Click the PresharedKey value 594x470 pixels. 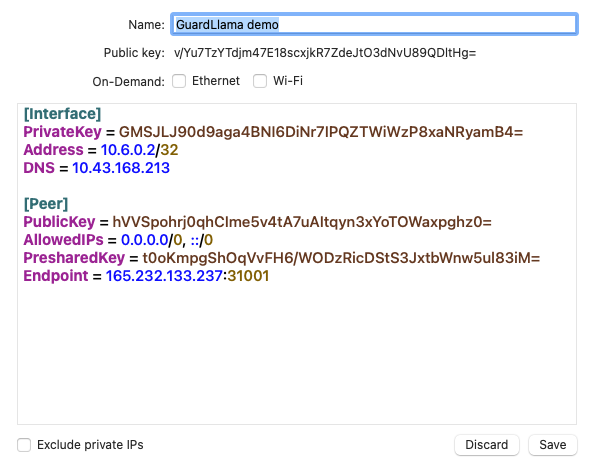tap(341, 258)
